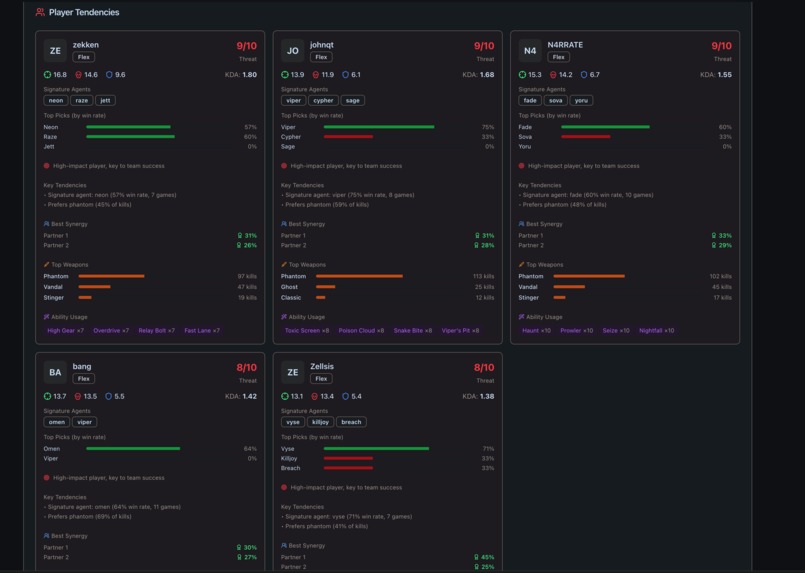
Task: Click Relay Bolt ×7 ability tag
Action: click(x=157, y=331)
